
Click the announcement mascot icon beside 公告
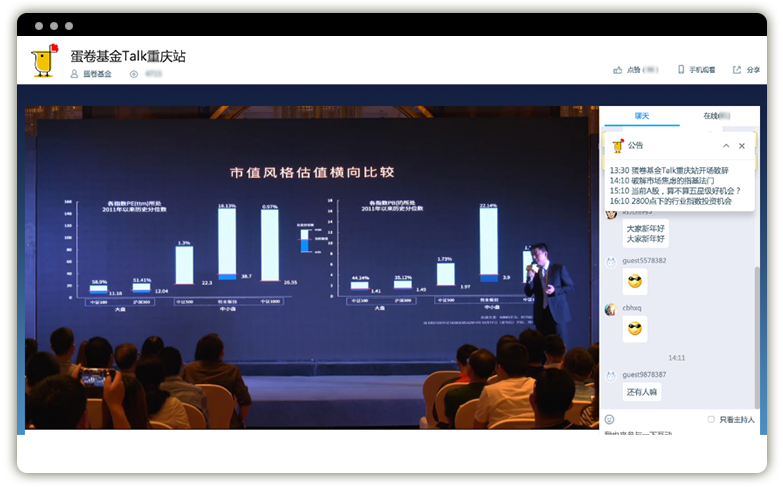tap(616, 145)
